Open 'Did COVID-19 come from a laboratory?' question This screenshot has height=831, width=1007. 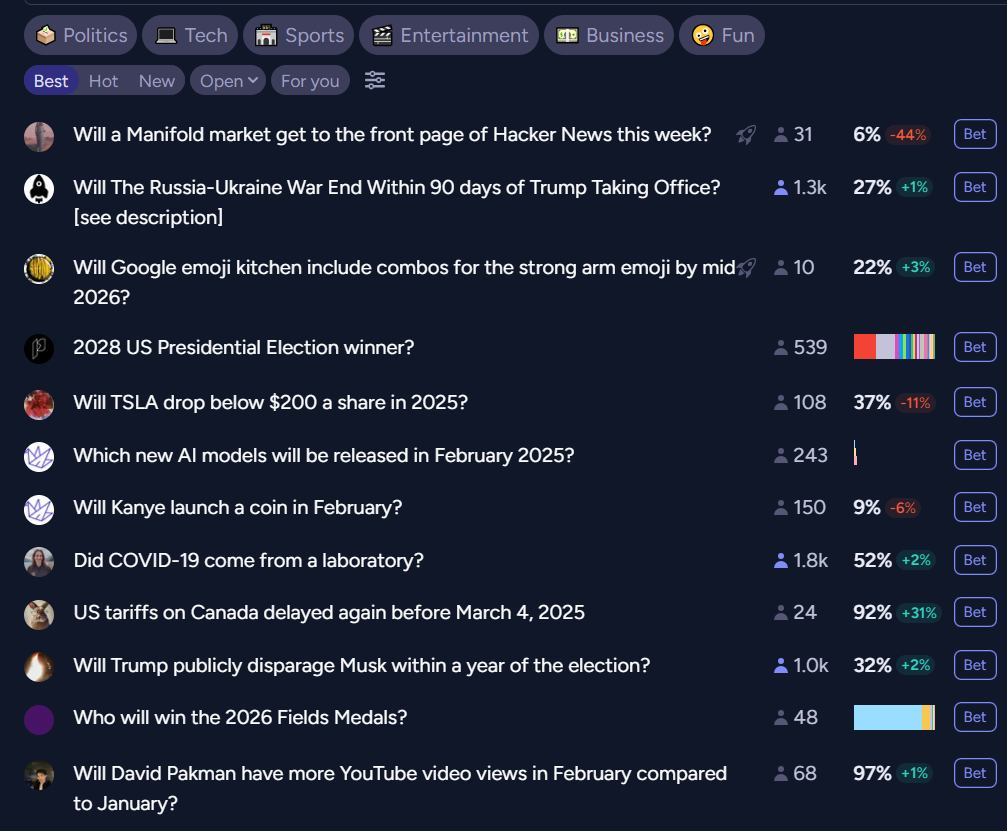pos(249,561)
